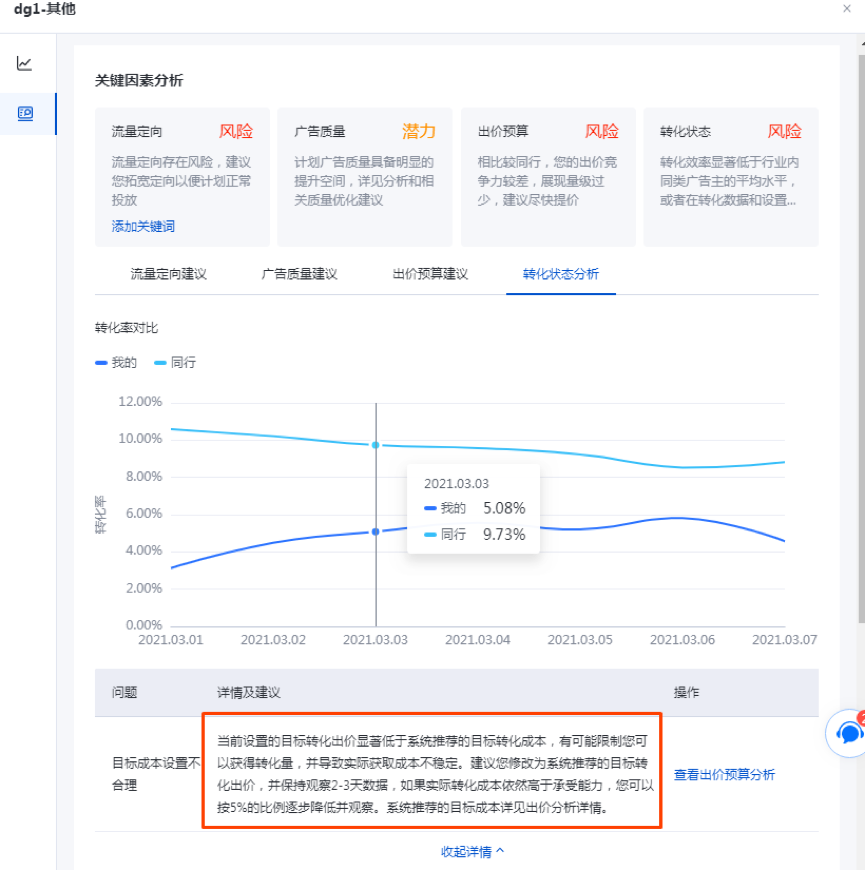Click the vertical scrollbar on right edge
This screenshot has width=865, height=870.
(859, 300)
